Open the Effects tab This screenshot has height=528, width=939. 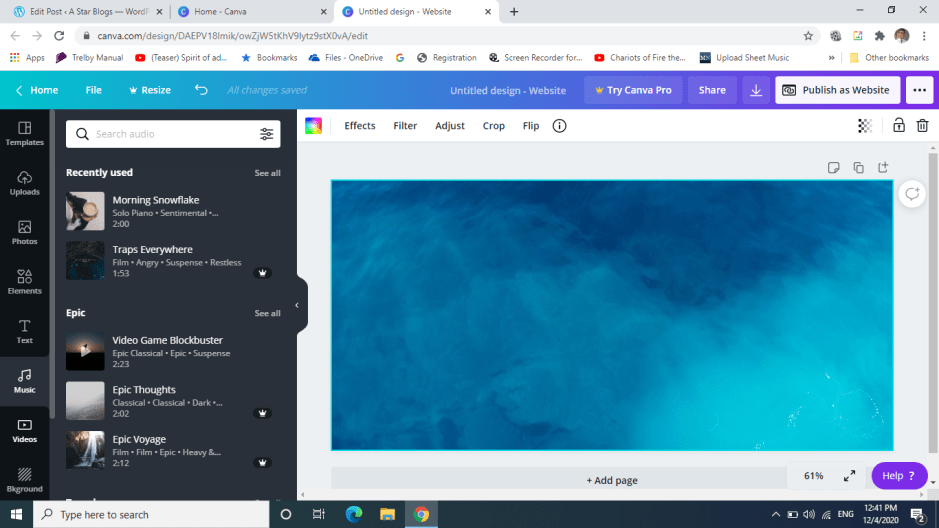click(x=360, y=126)
